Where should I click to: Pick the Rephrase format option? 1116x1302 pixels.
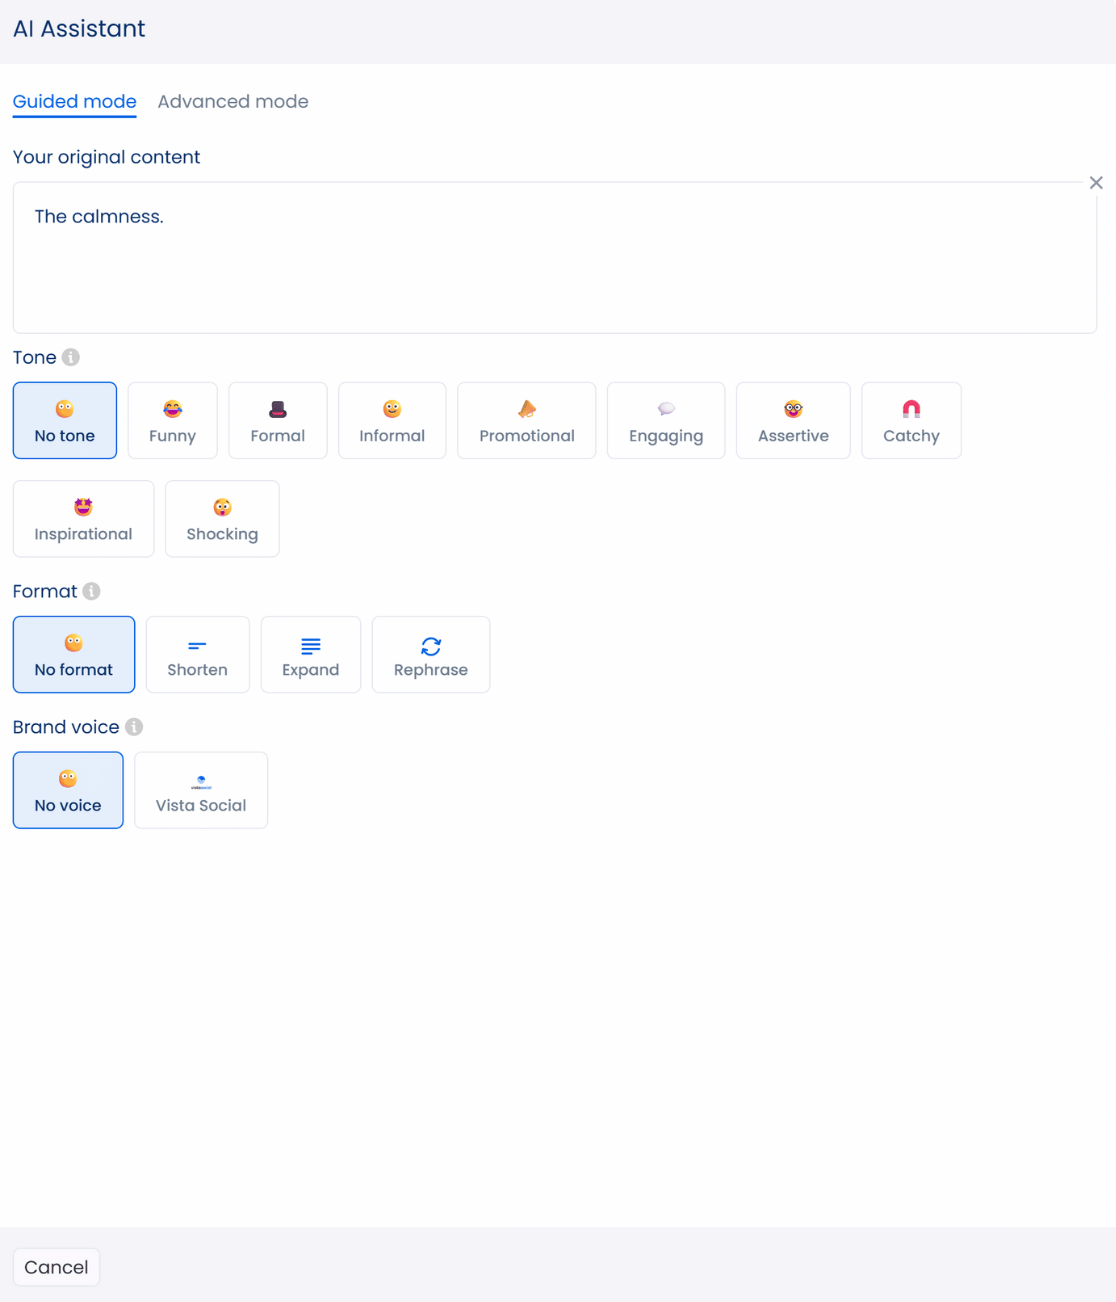[430, 655]
